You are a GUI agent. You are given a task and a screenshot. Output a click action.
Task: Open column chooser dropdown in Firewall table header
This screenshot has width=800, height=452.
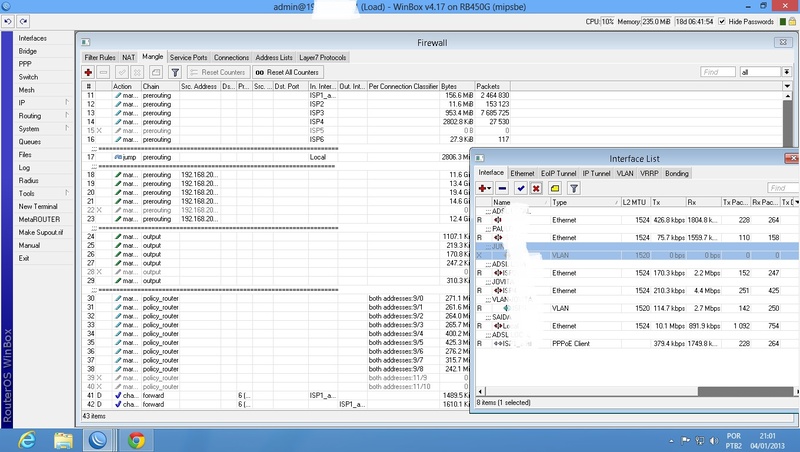(787, 86)
